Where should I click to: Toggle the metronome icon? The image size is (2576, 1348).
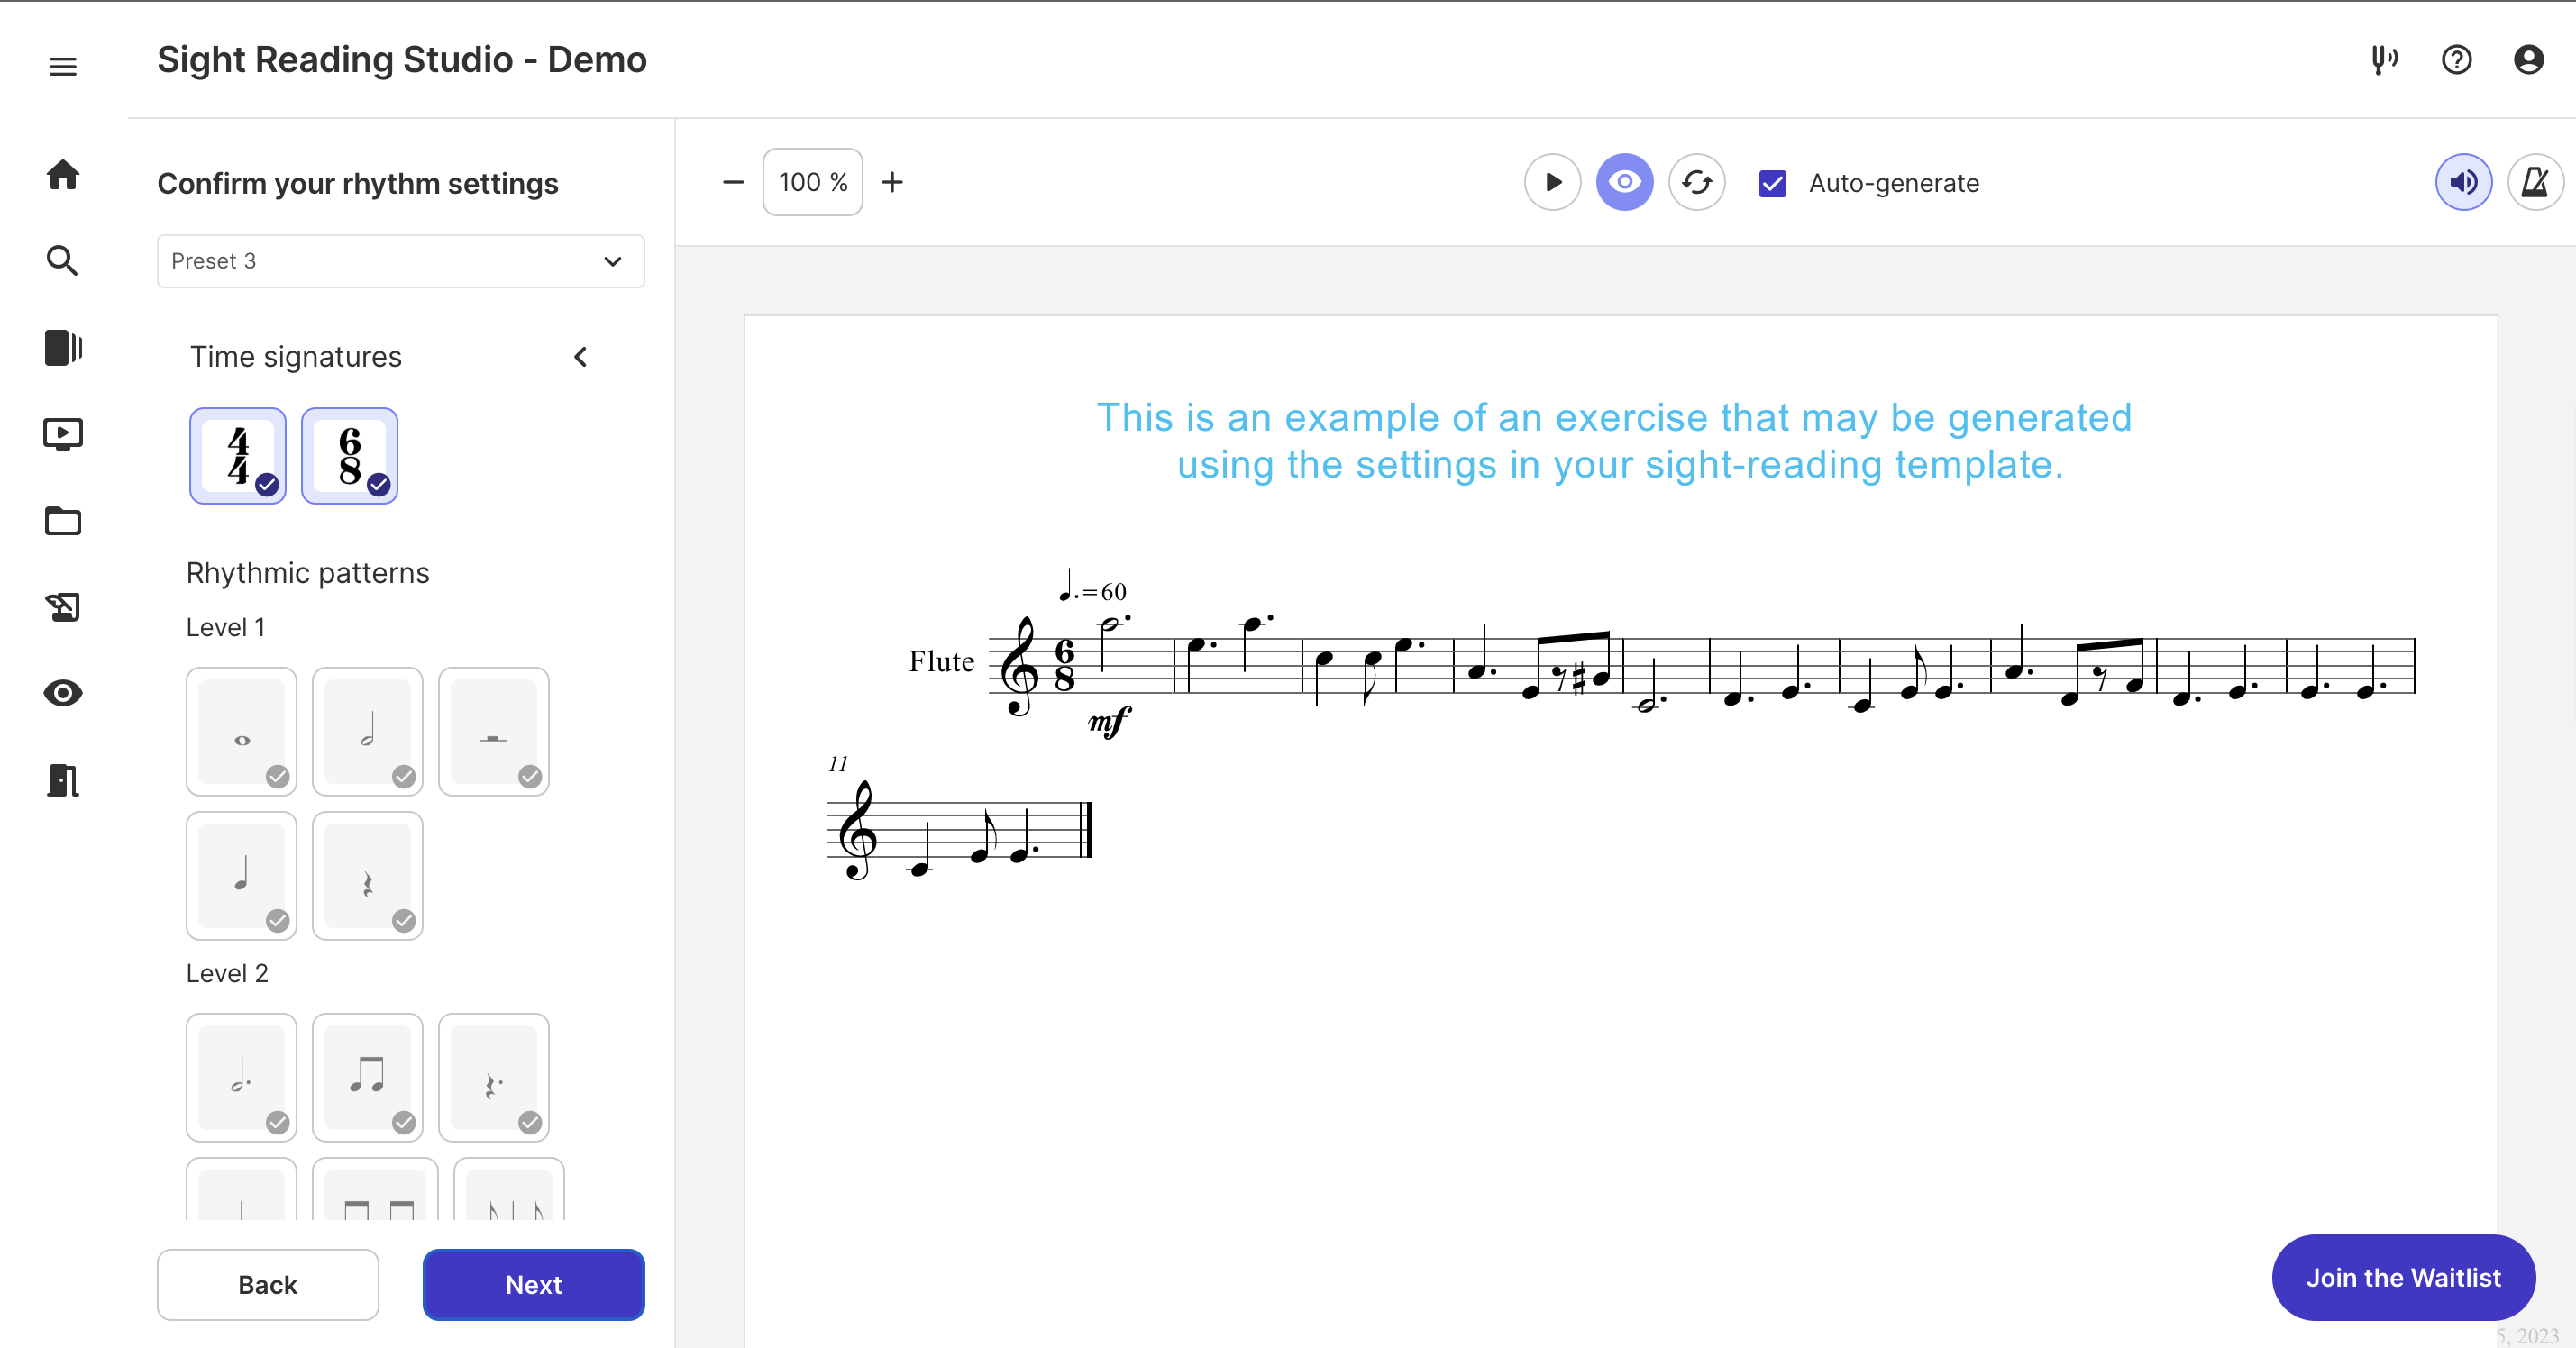click(2535, 182)
